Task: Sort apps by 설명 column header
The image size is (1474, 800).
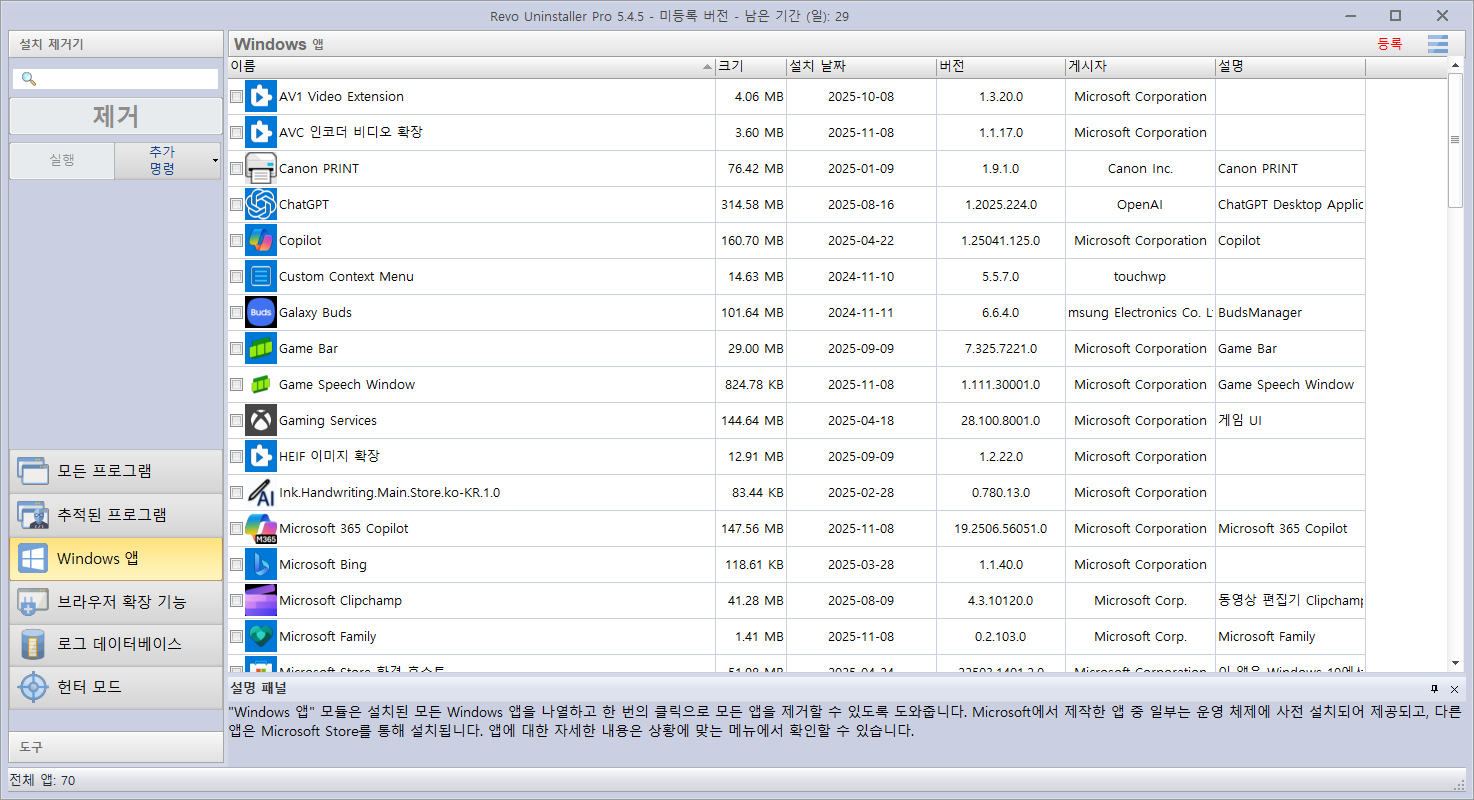Action: pos(1290,67)
